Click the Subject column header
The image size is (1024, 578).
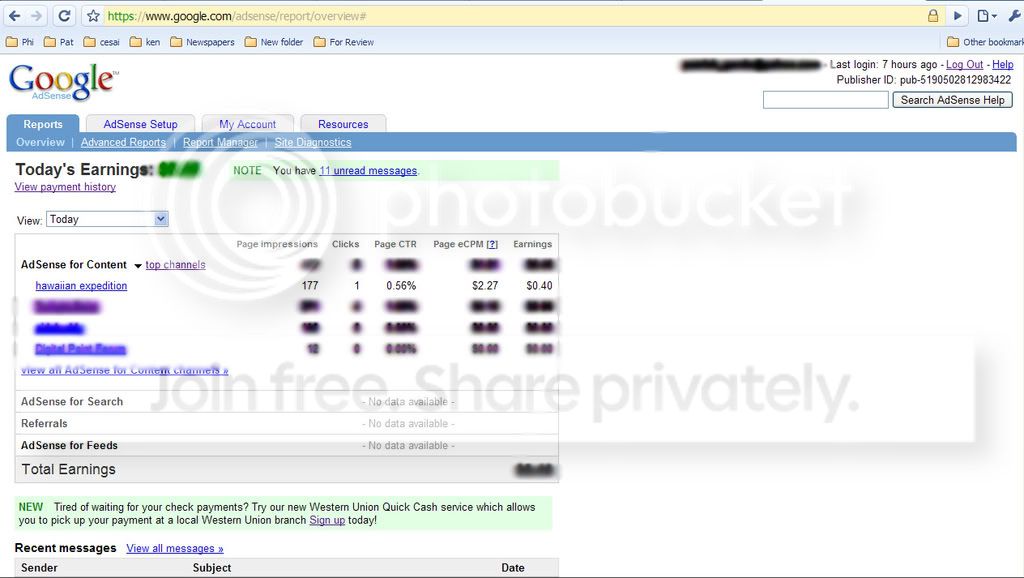pos(212,568)
